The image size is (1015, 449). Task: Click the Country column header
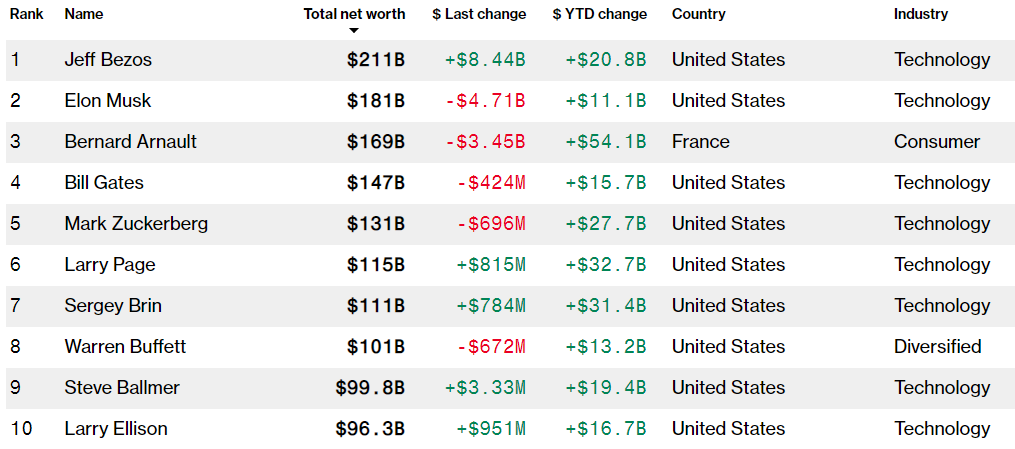coord(699,14)
